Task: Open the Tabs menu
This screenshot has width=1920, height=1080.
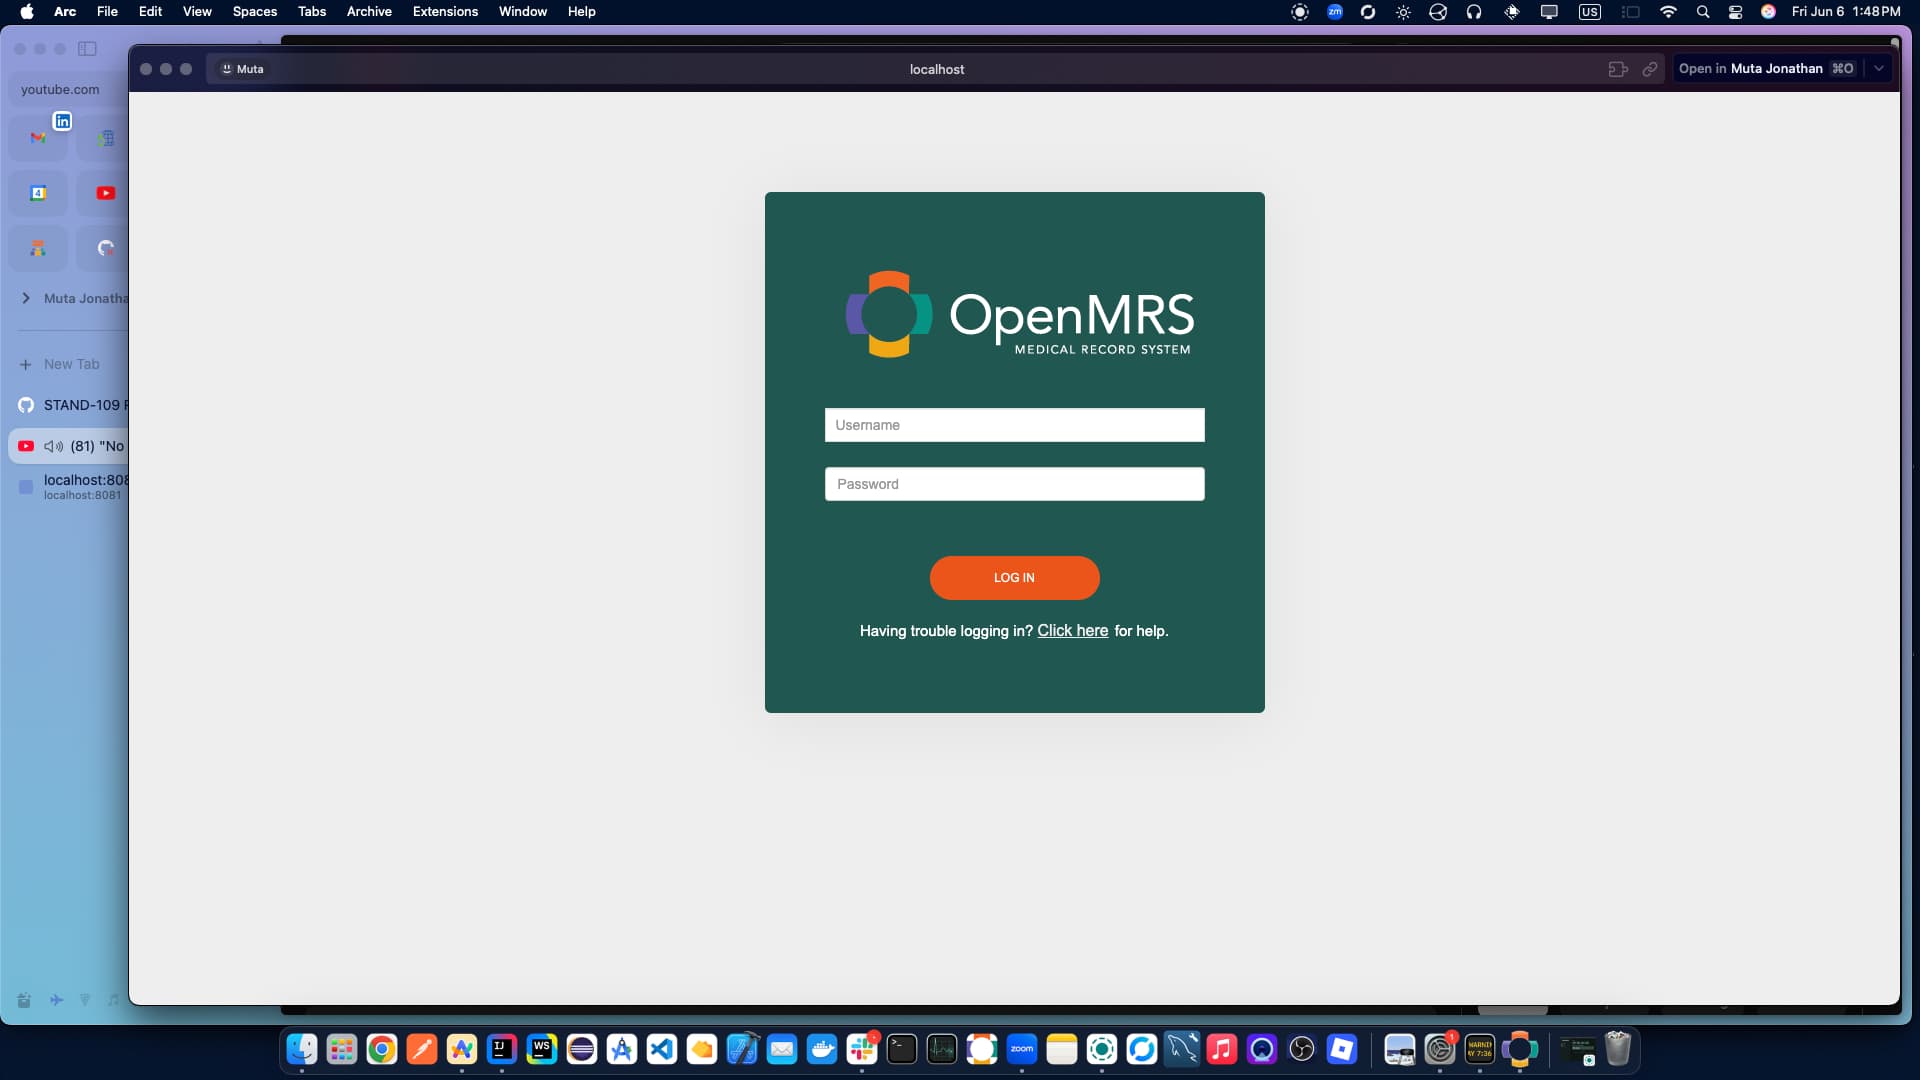Action: pyautogui.click(x=312, y=11)
